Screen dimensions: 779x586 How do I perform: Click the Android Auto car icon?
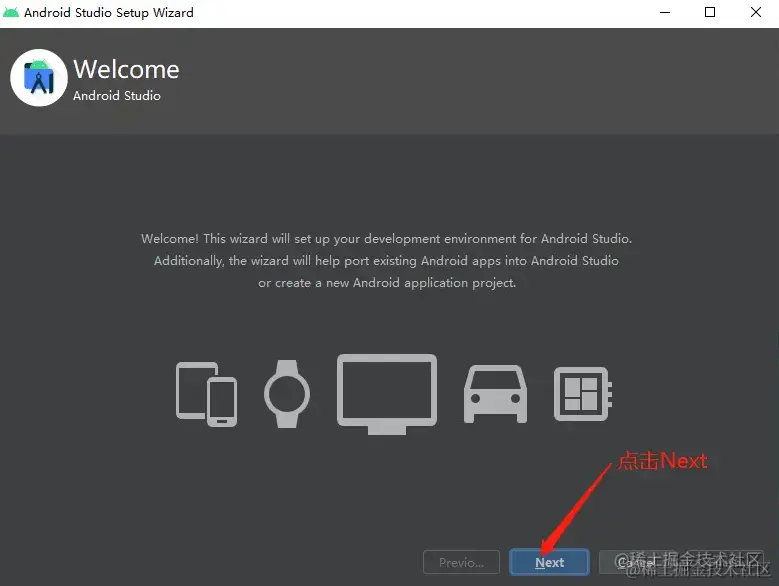click(x=495, y=394)
